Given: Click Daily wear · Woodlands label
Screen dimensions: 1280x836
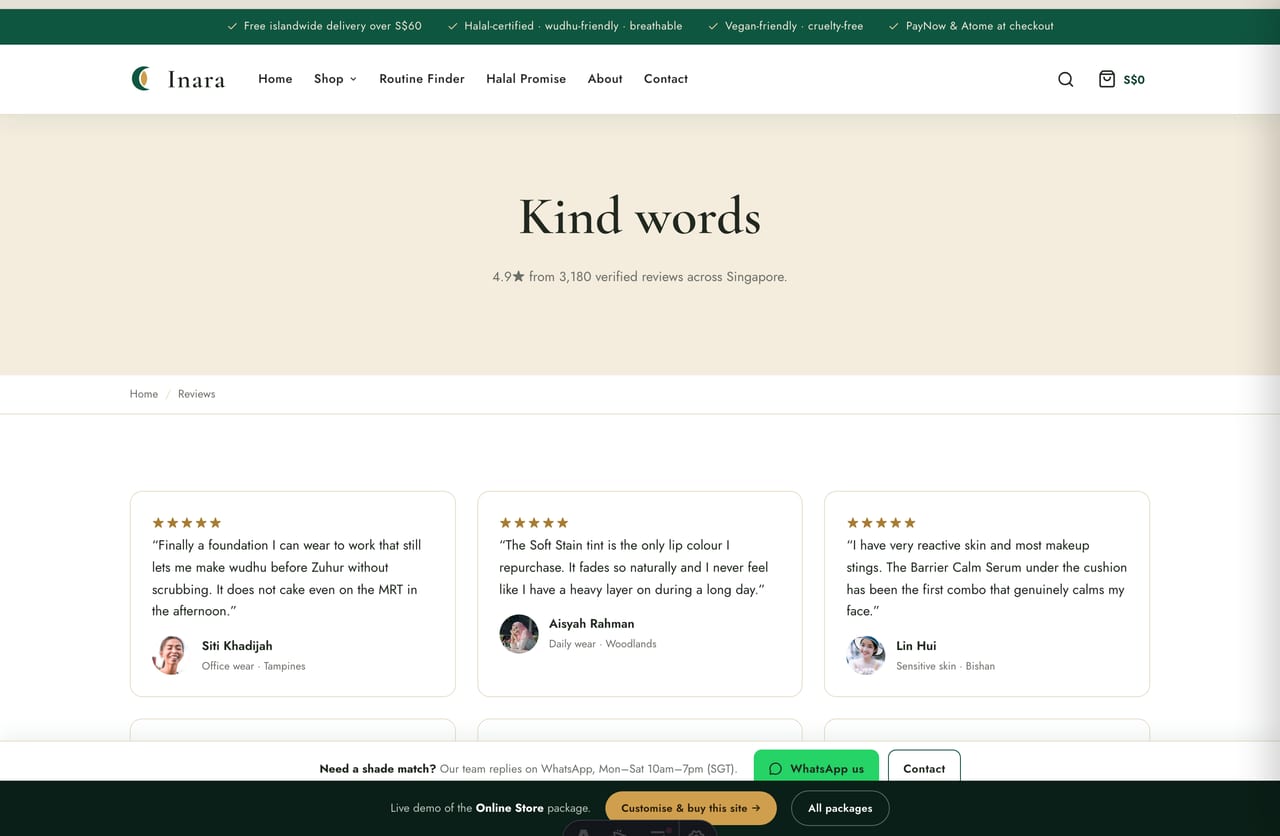Looking at the screenshot, I should pos(603,644).
